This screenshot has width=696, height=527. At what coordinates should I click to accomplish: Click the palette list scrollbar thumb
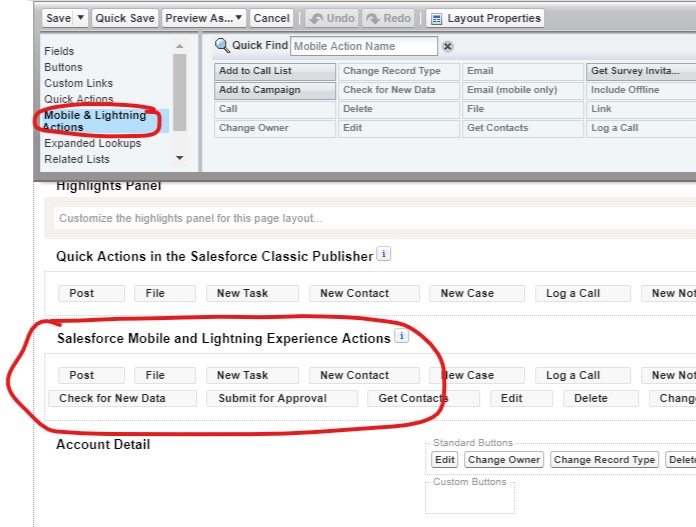(179, 92)
